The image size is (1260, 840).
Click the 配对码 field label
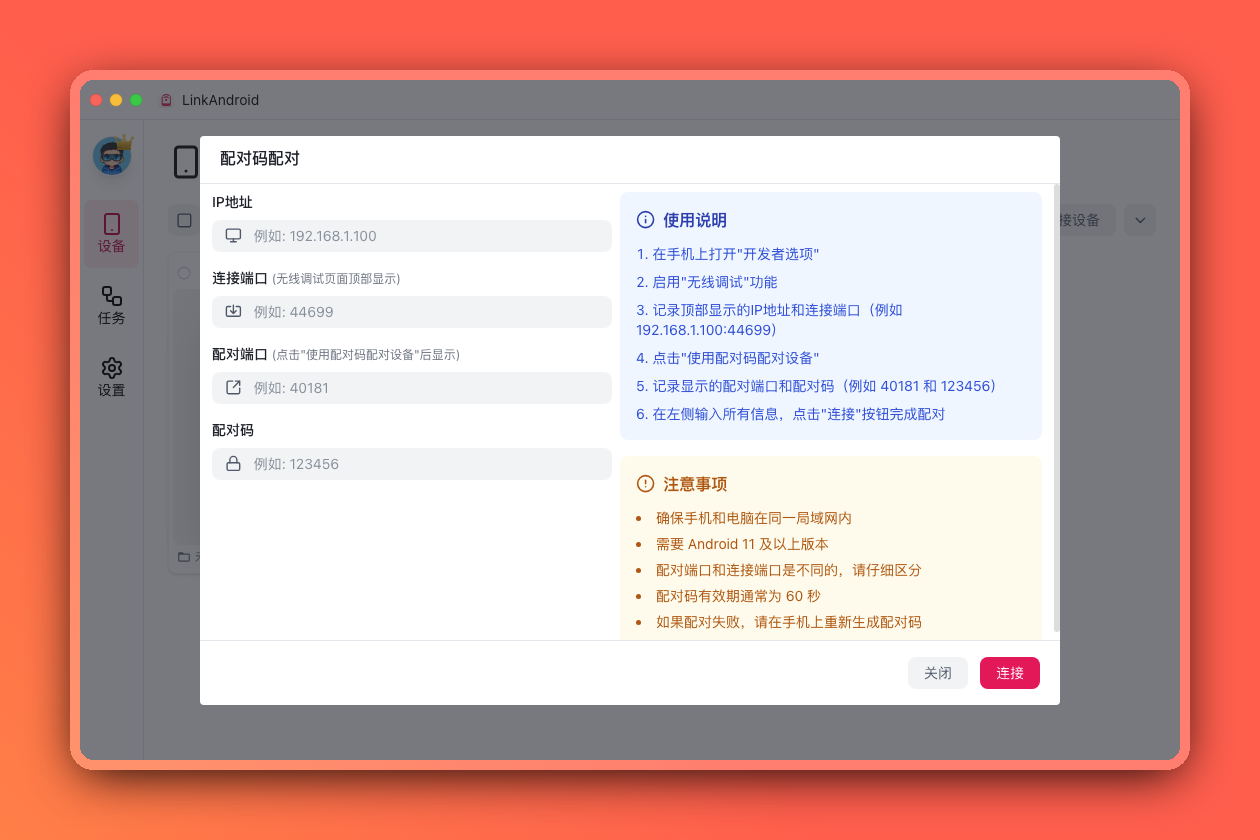click(233, 430)
